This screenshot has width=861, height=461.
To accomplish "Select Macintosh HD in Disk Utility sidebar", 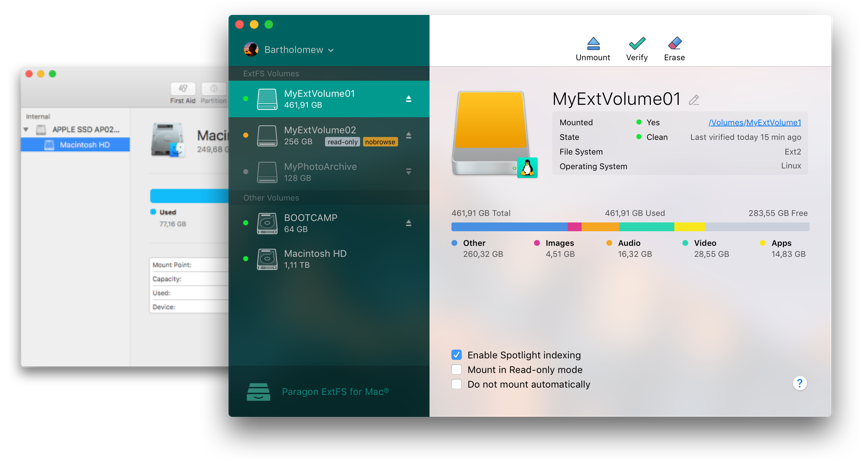I will pyautogui.click(x=75, y=144).
